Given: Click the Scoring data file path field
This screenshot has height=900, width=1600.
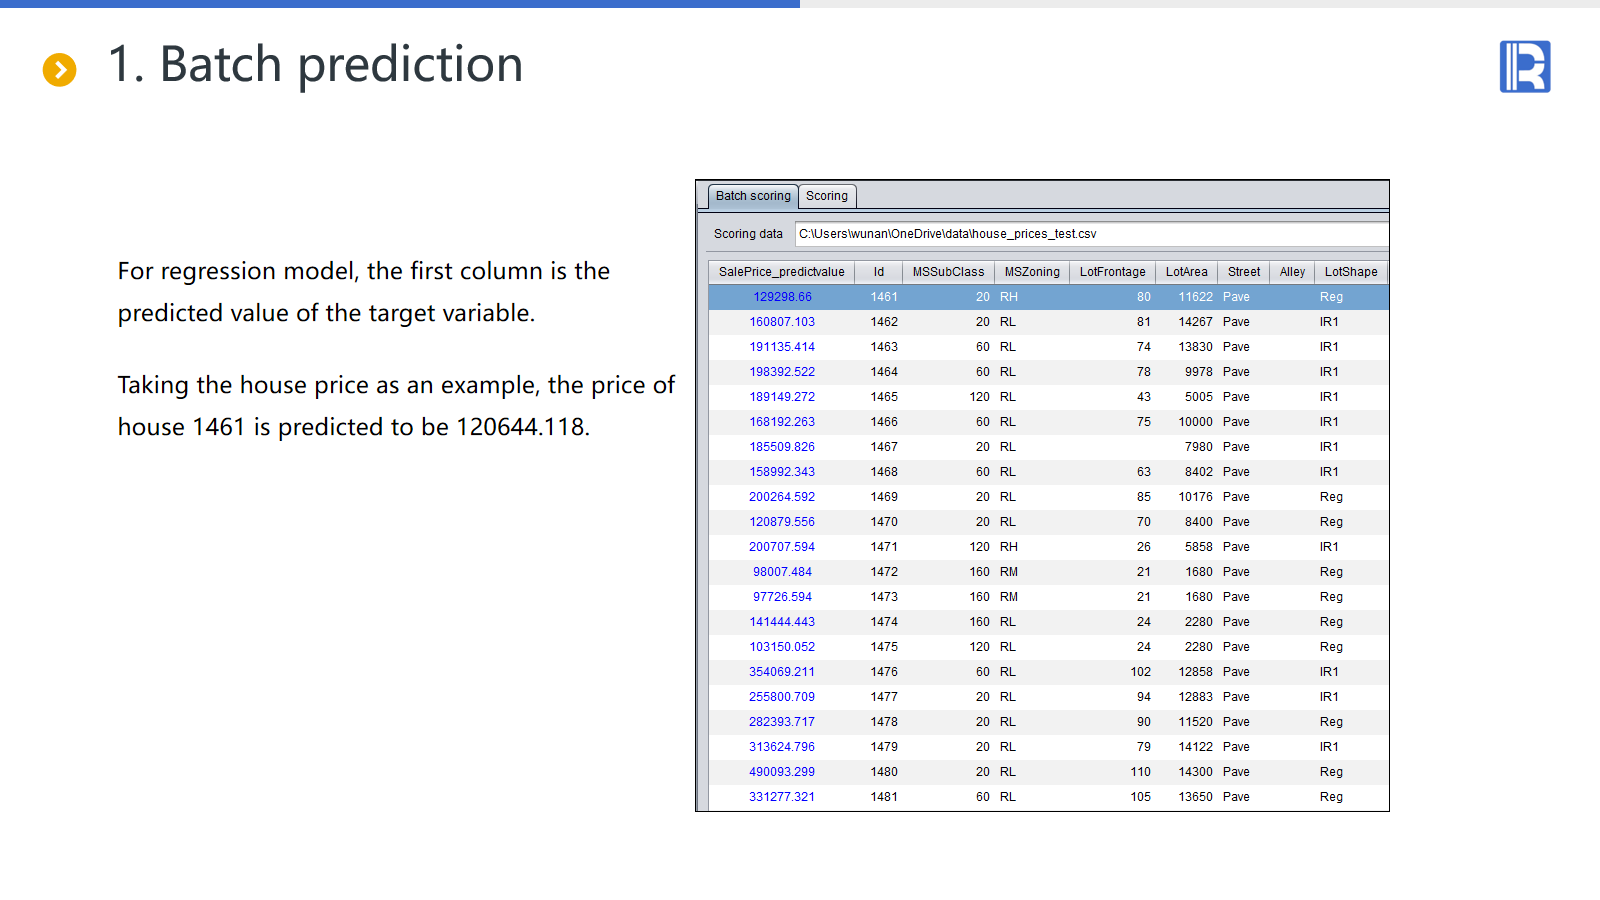Looking at the screenshot, I should tap(1090, 234).
